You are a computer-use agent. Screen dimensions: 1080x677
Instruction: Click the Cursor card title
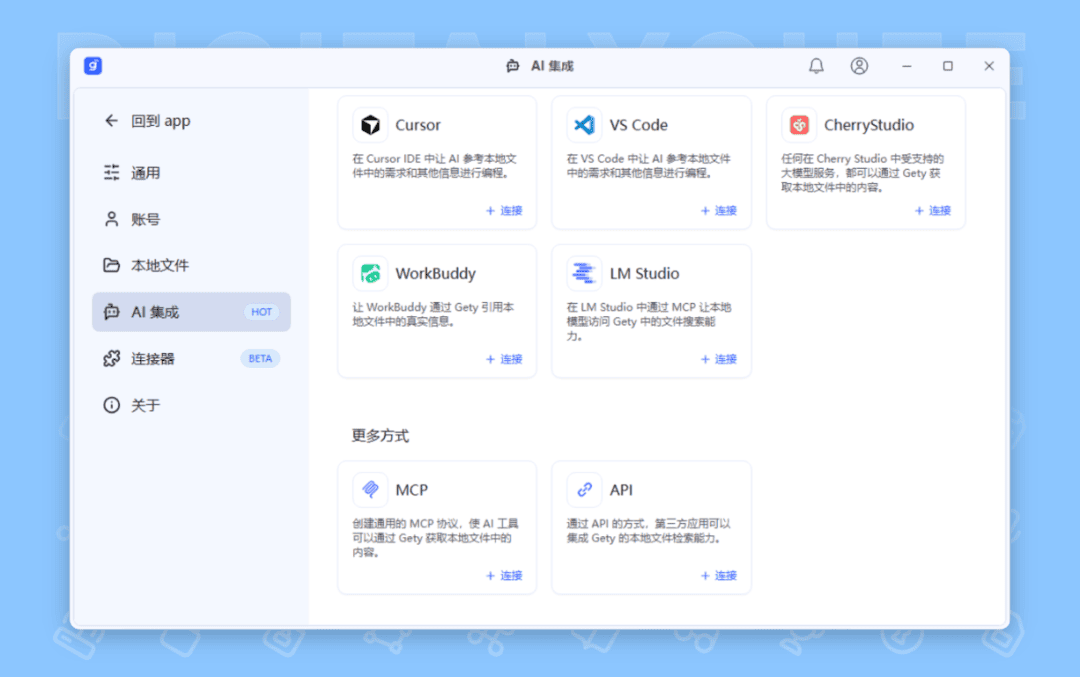[417, 125]
